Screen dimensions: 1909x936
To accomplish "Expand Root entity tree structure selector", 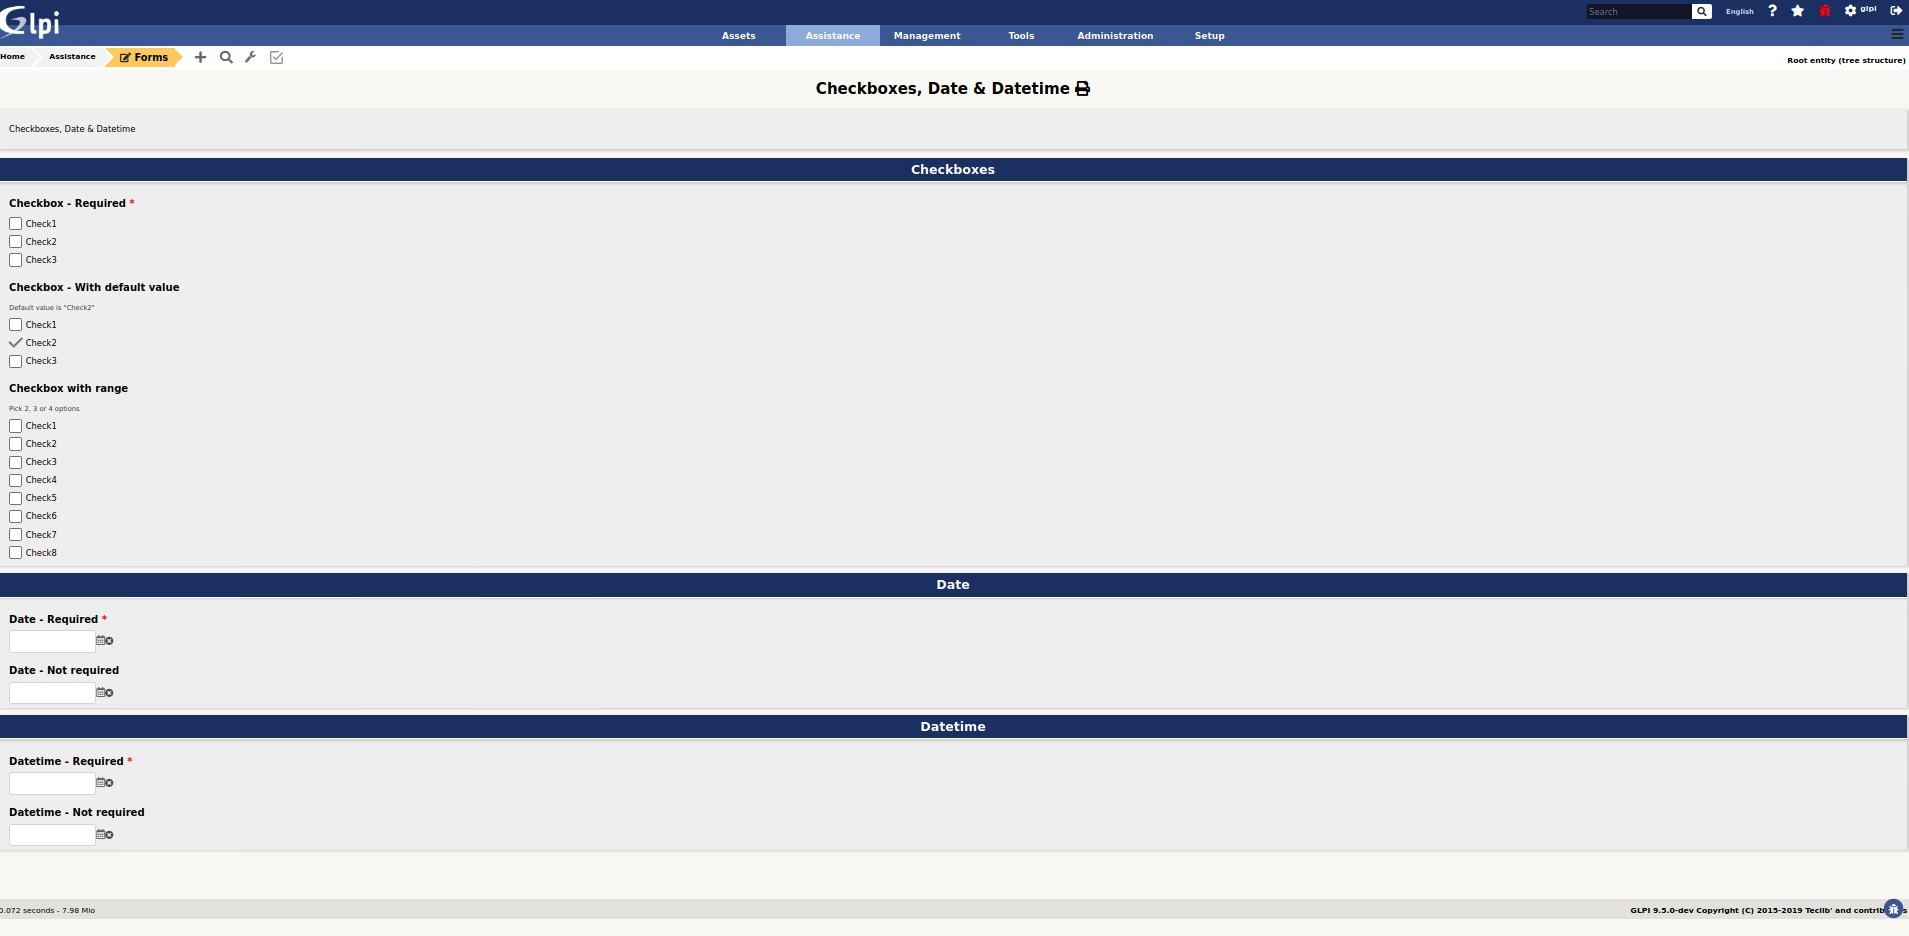I will (x=1845, y=60).
